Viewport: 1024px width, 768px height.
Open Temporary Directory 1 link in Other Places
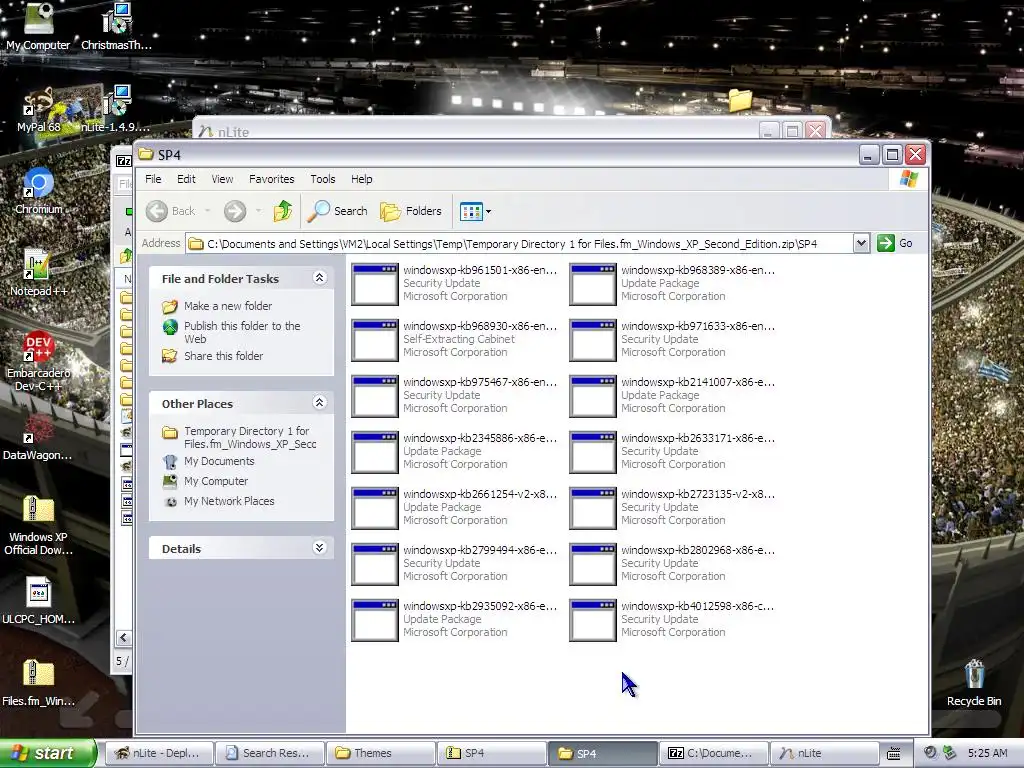(250, 438)
